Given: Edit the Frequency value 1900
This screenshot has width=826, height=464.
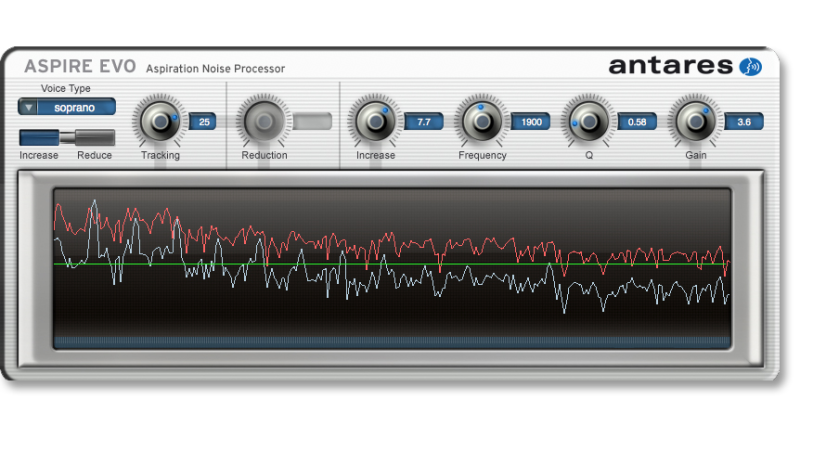Looking at the screenshot, I should [531, 122].
